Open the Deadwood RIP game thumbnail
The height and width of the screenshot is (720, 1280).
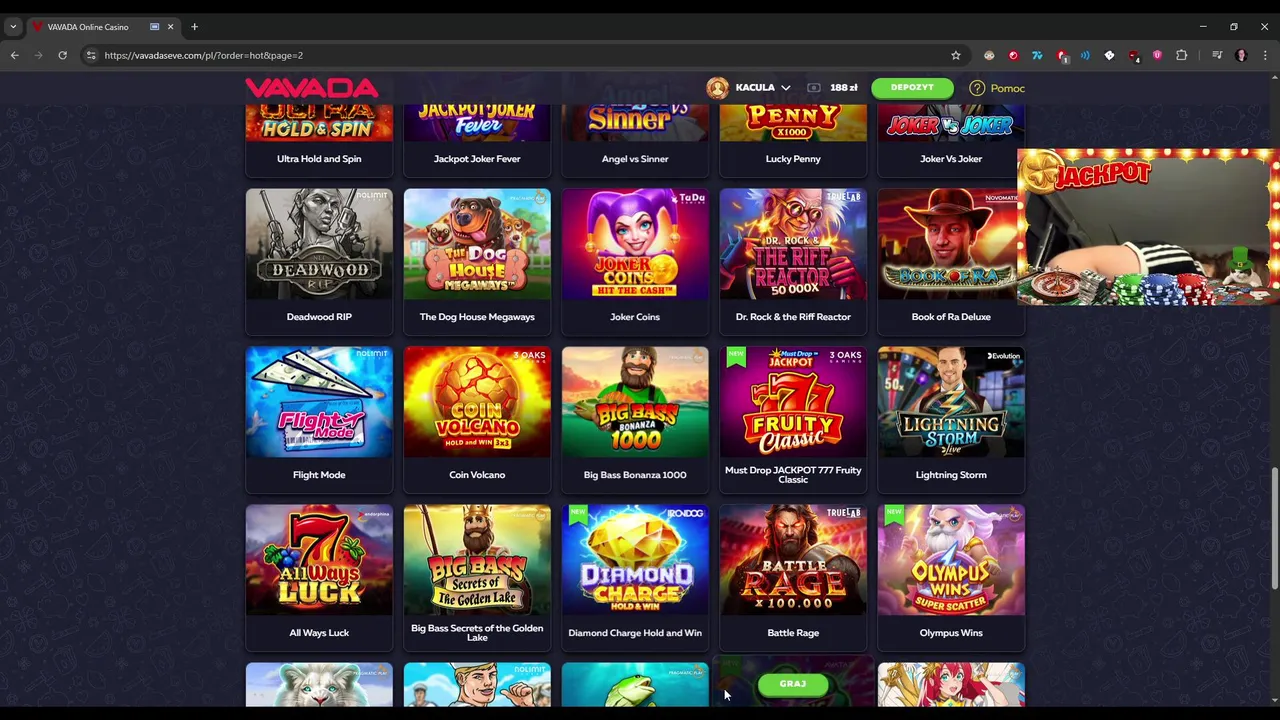coord(319,244)
